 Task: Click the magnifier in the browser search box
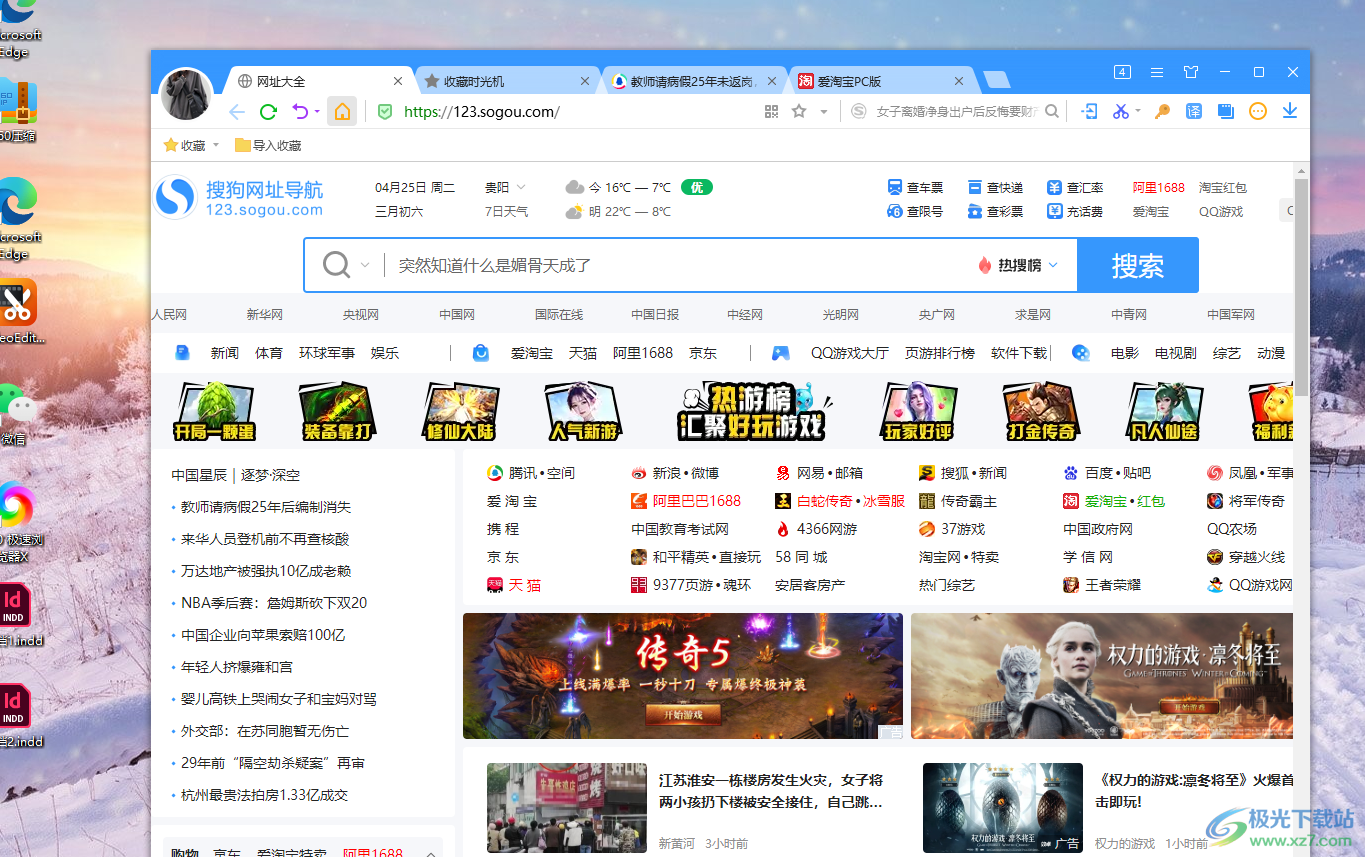(x=1052, y=112)
